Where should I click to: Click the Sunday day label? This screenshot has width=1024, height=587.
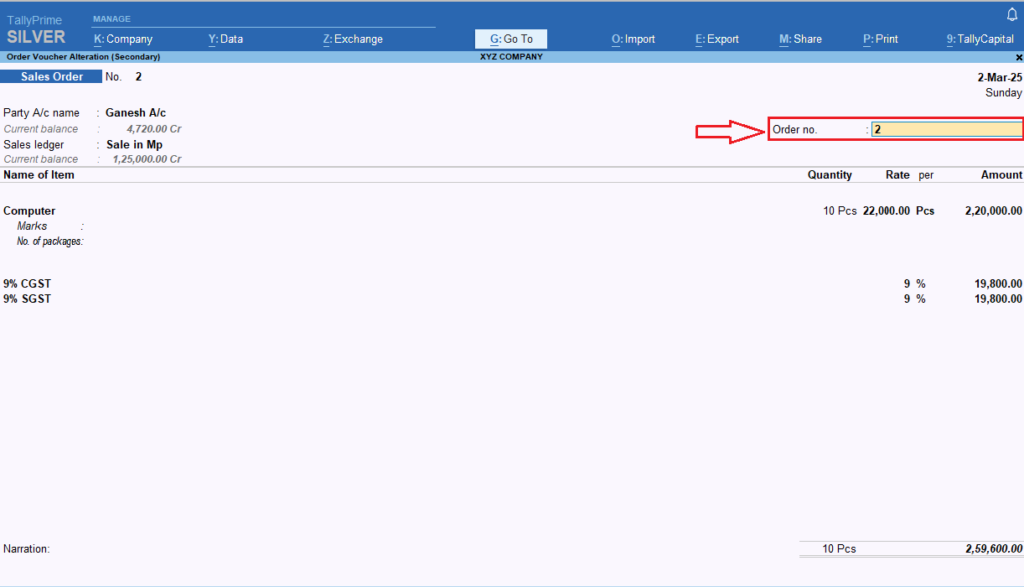(x=1003, y=93)
